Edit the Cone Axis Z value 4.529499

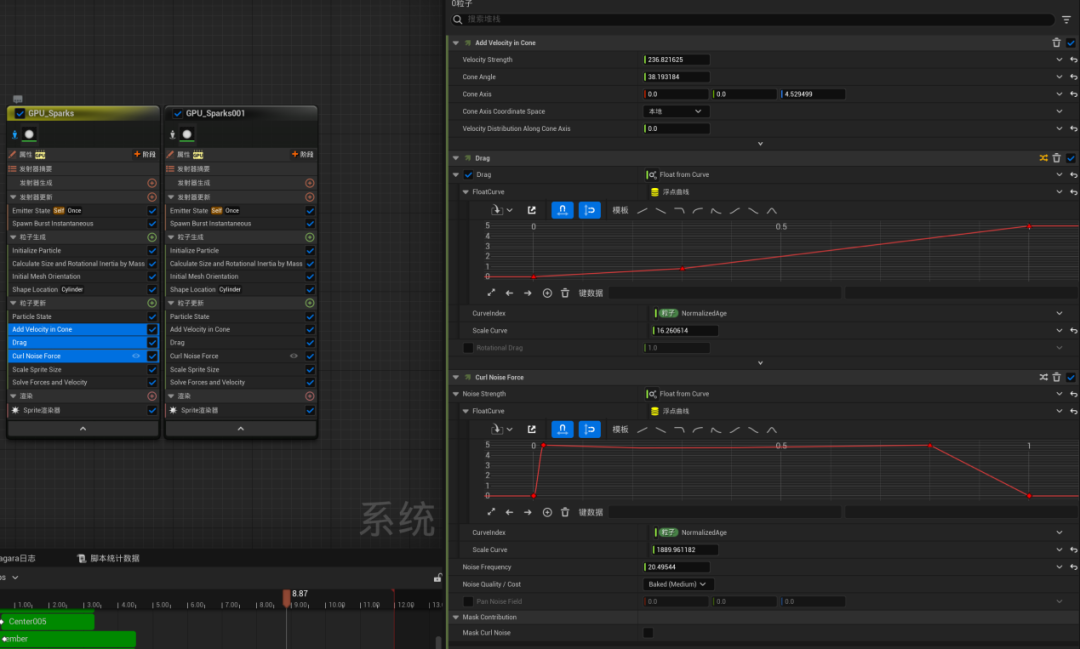coord(813,94)
